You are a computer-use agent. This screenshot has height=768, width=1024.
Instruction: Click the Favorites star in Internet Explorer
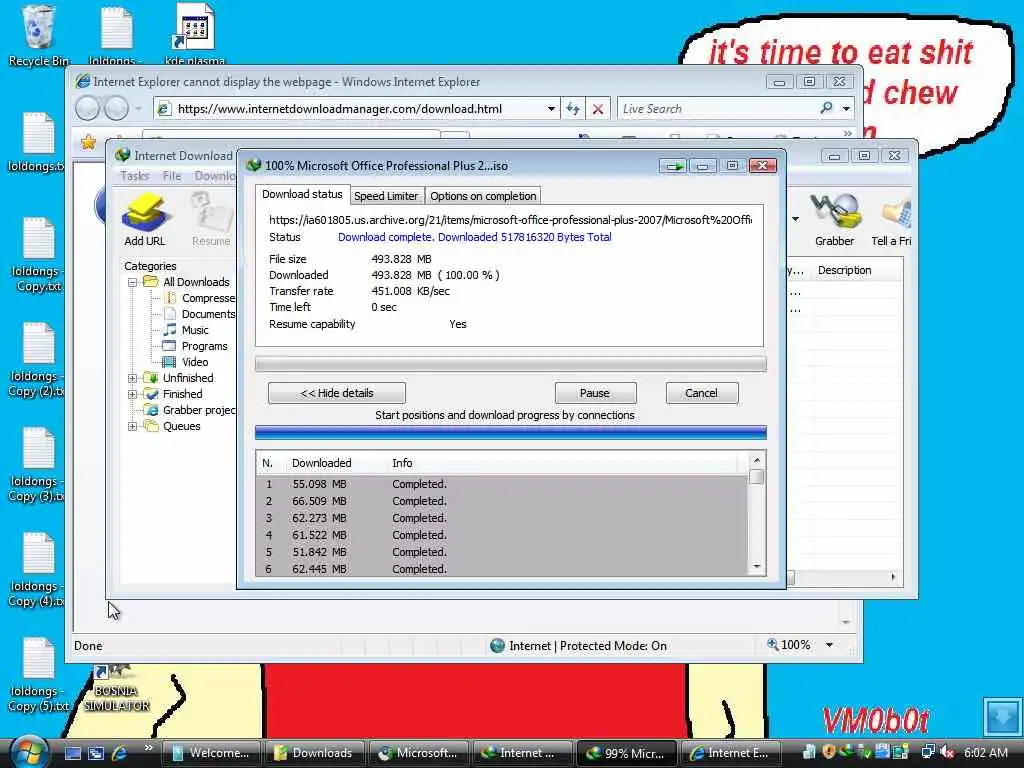(88, 141)
